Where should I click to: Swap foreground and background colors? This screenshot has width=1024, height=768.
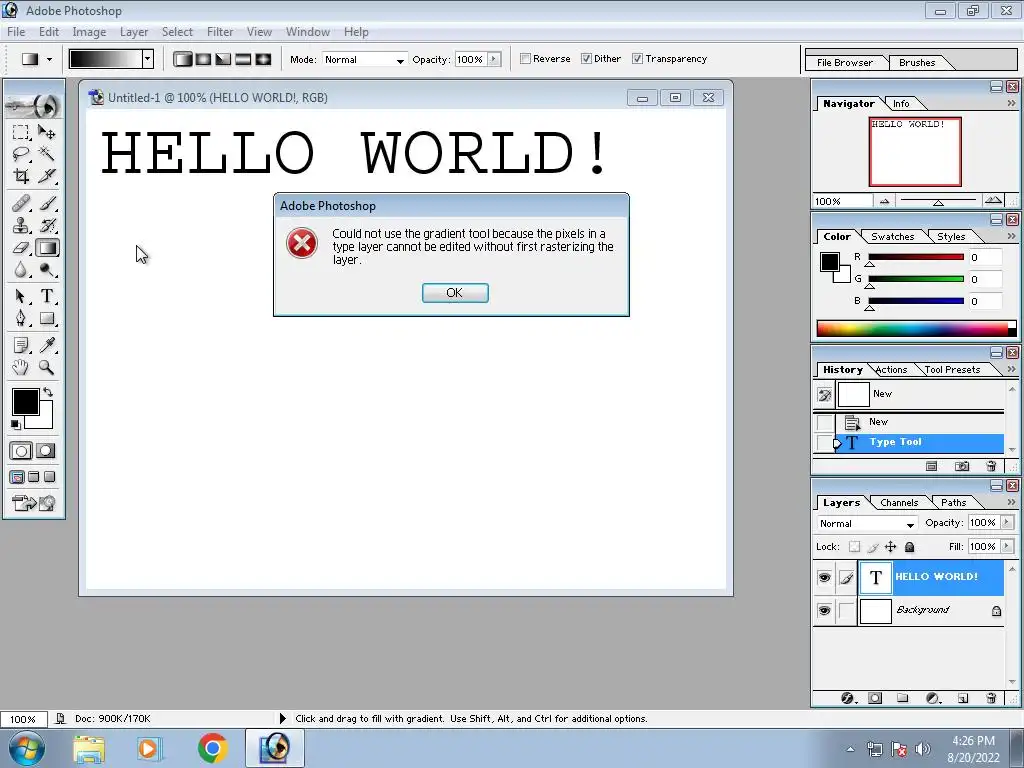coord(48,392)
